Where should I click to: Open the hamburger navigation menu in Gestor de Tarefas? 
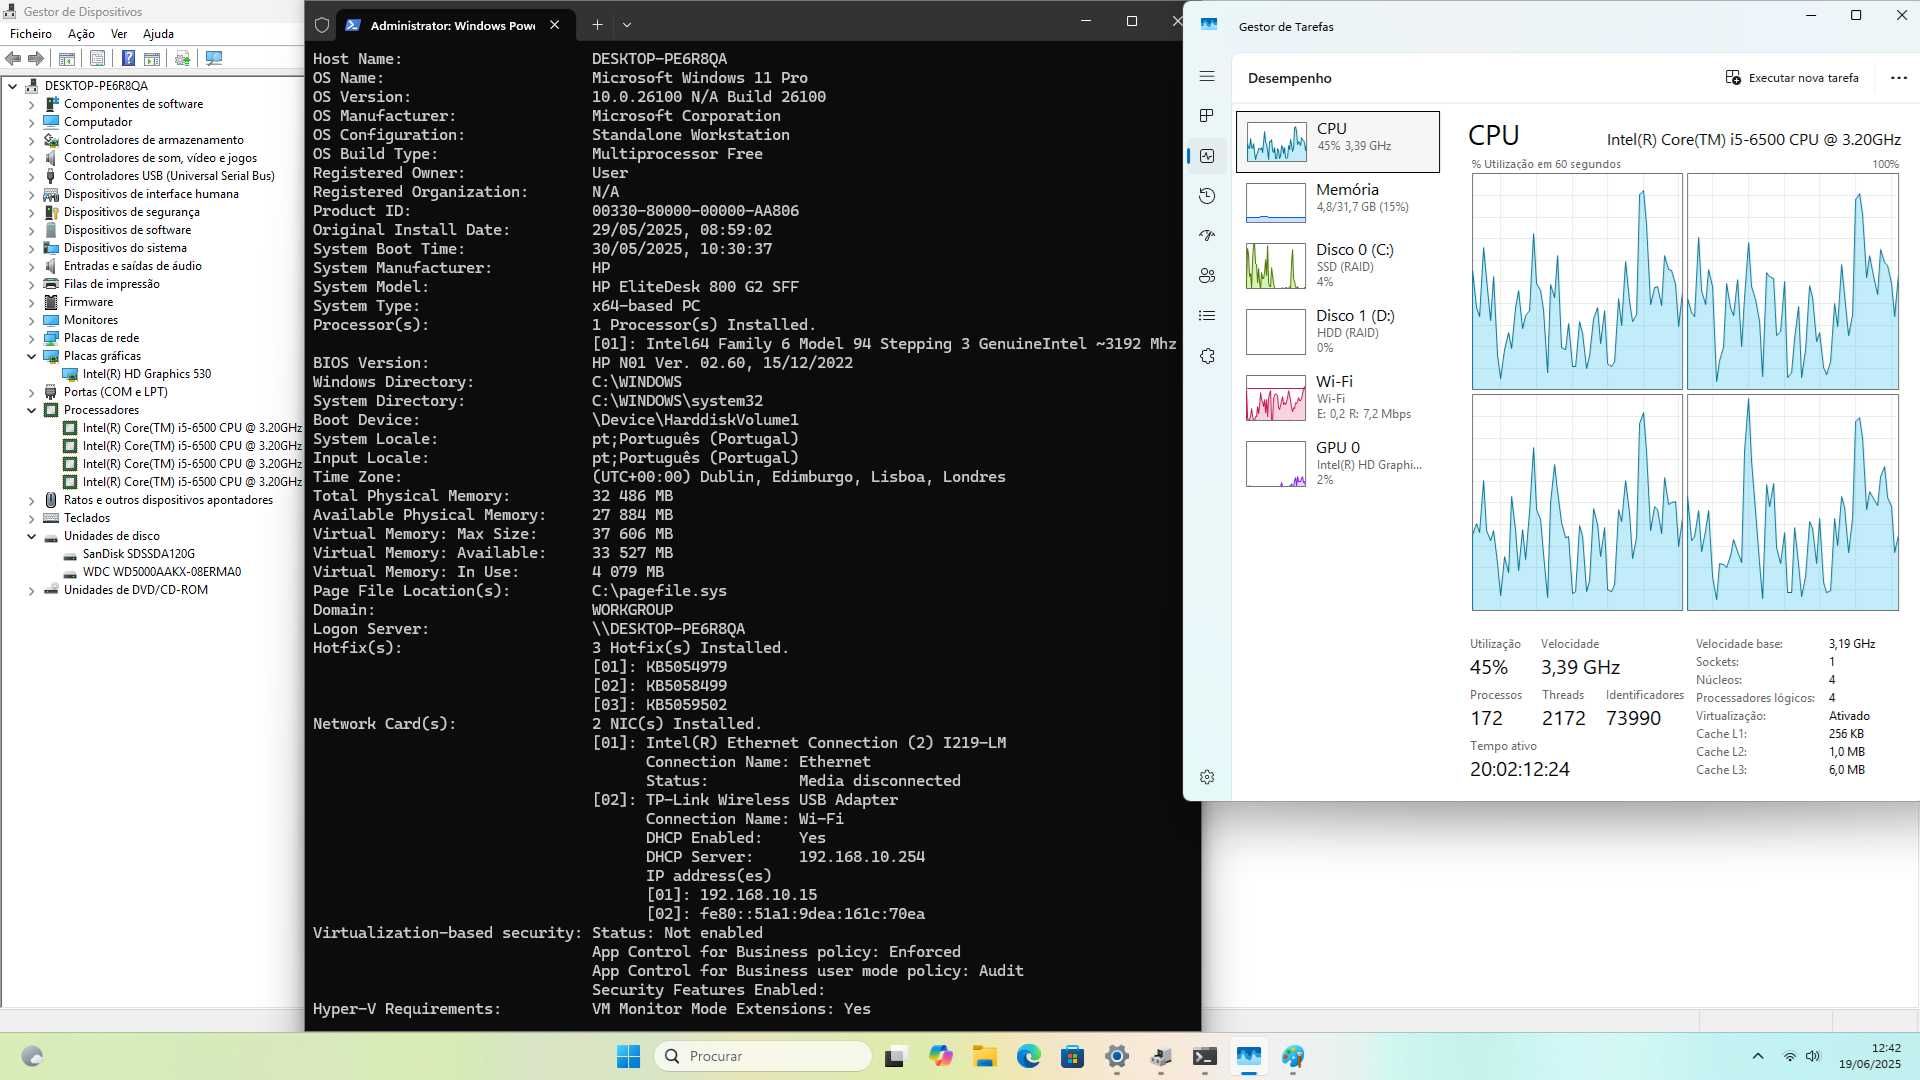point(1207,77)
